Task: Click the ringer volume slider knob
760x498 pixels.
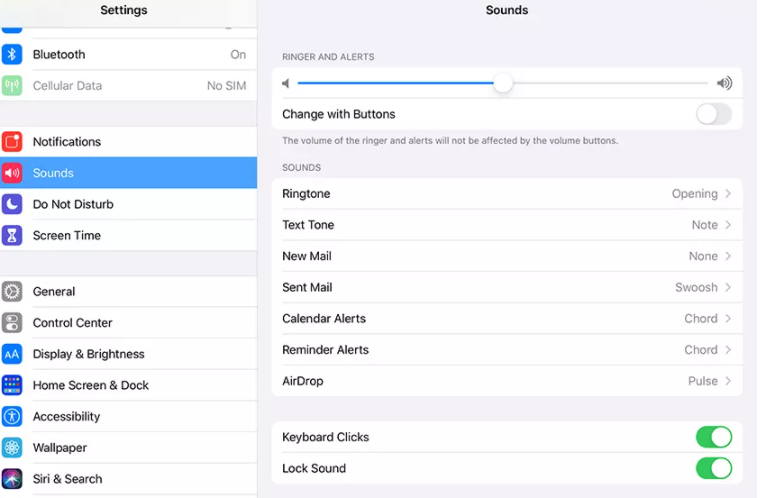Action: (x=503, y=83)
